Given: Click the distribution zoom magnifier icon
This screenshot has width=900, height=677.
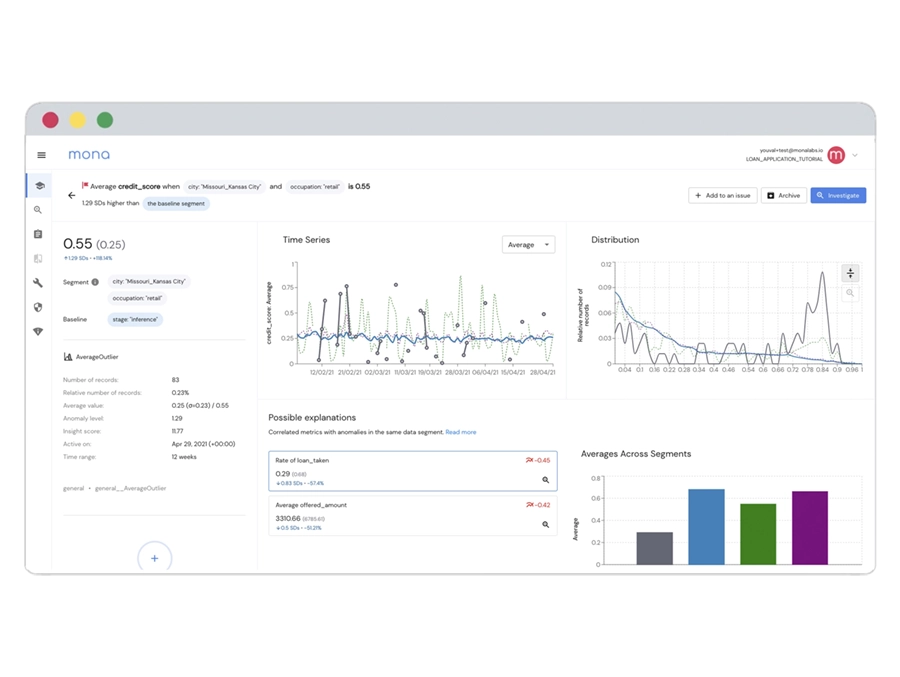Looking at the screenshot, I should (x=850, y=293).
